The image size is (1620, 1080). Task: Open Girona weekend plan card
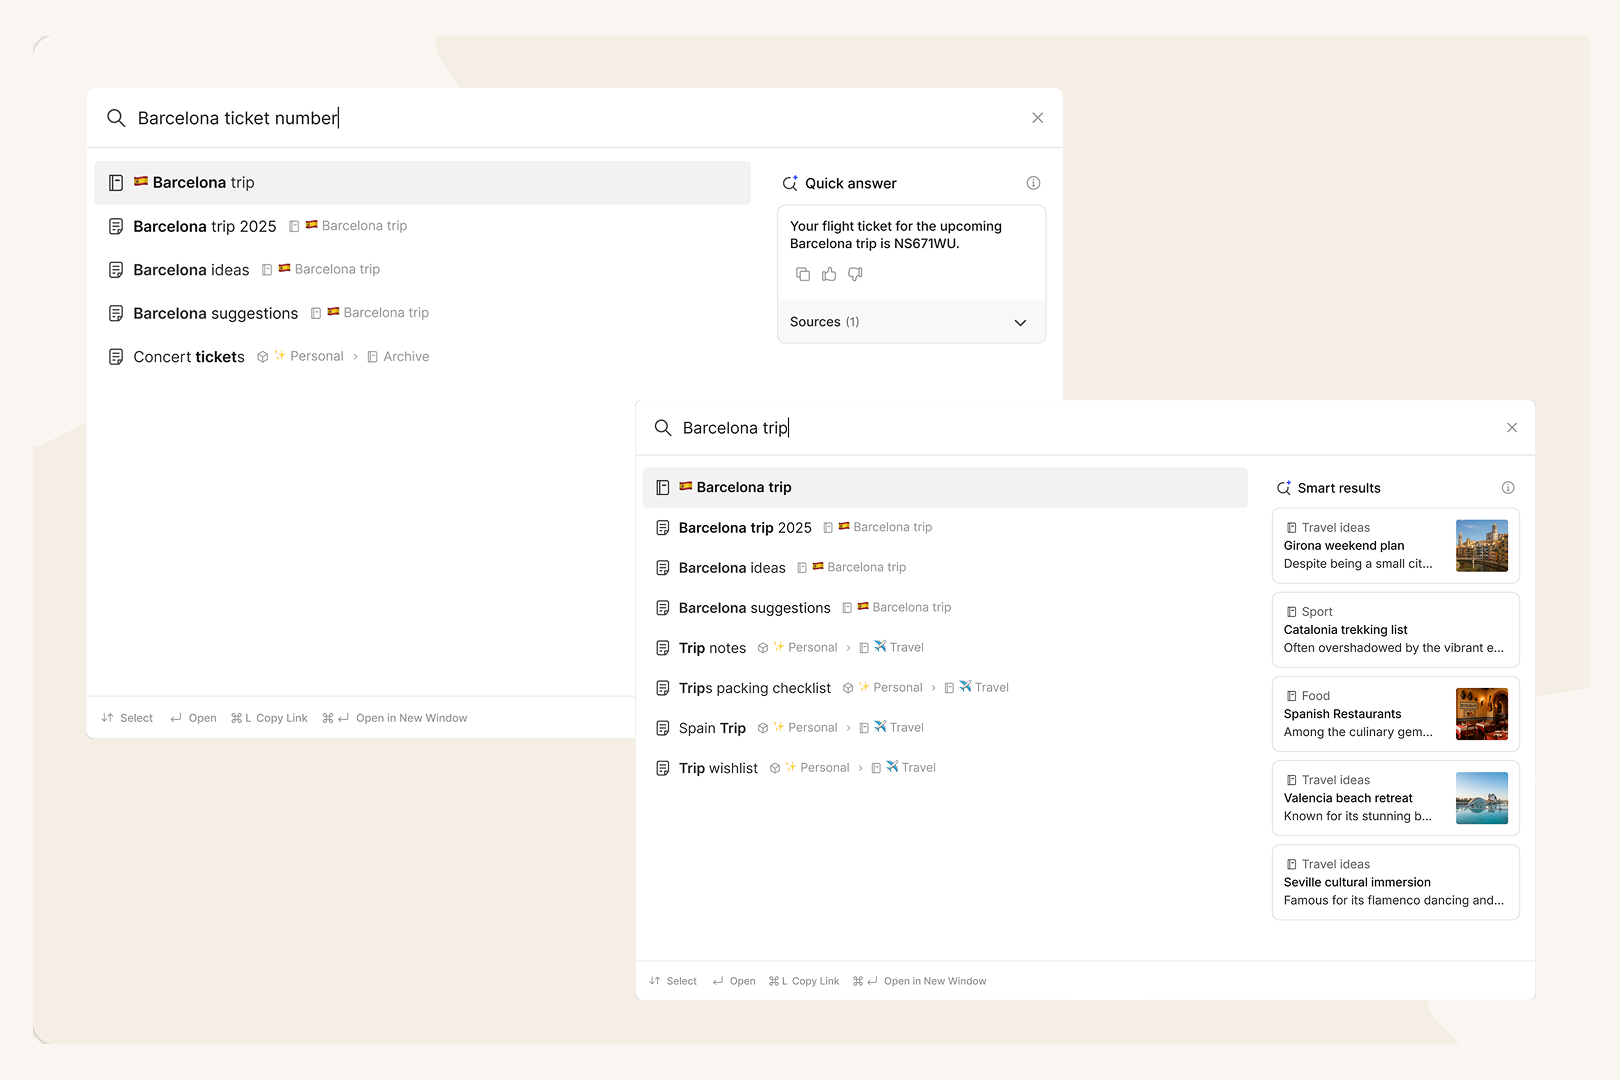click(x=1360, y=546)
